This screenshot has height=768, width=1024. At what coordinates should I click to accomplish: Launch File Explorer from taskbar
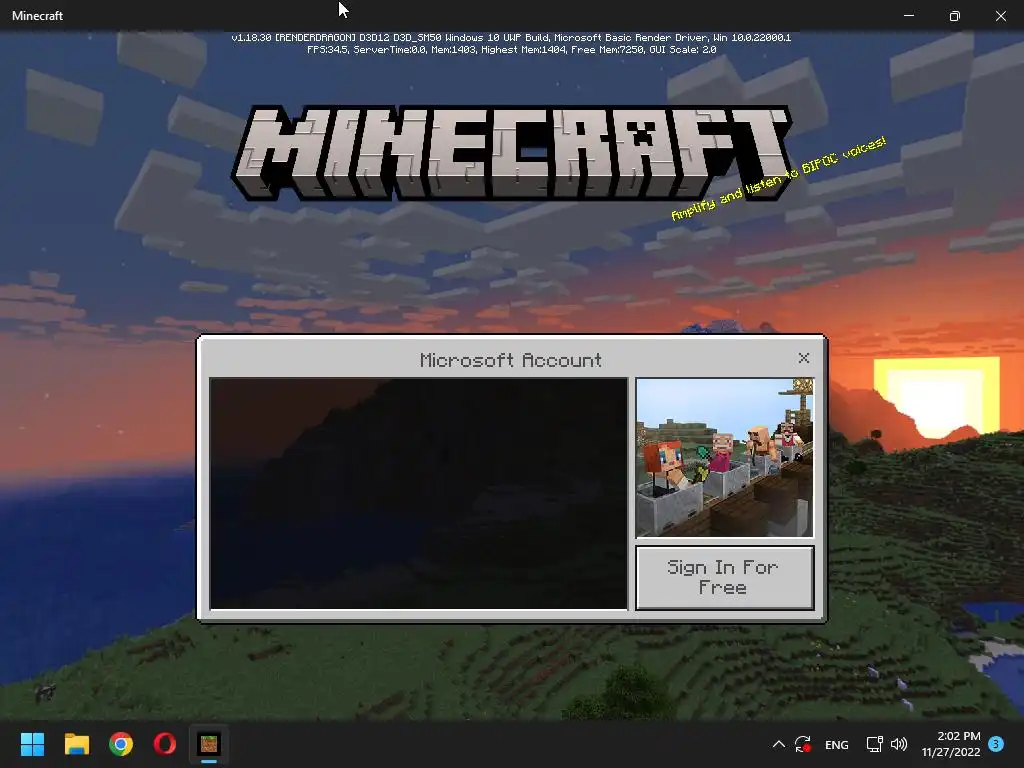76,744
